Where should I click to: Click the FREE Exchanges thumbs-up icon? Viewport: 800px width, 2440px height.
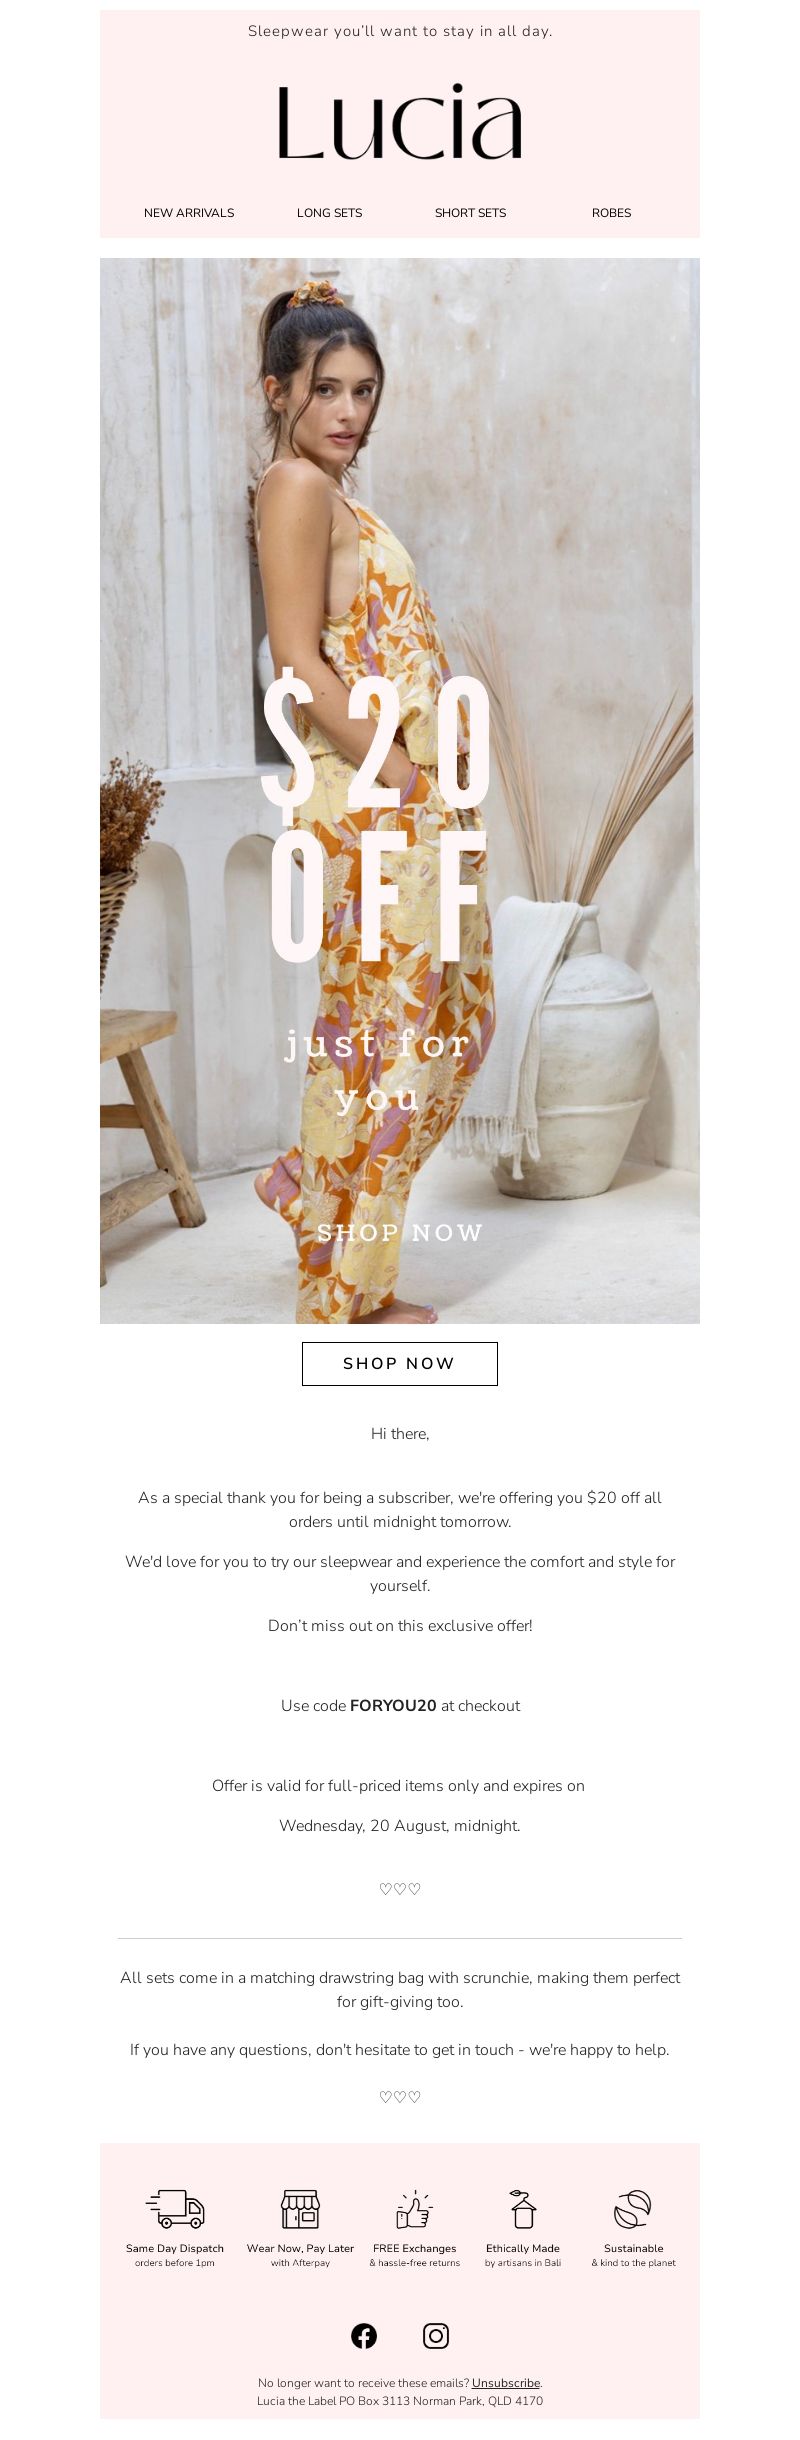coord(414,2208)
